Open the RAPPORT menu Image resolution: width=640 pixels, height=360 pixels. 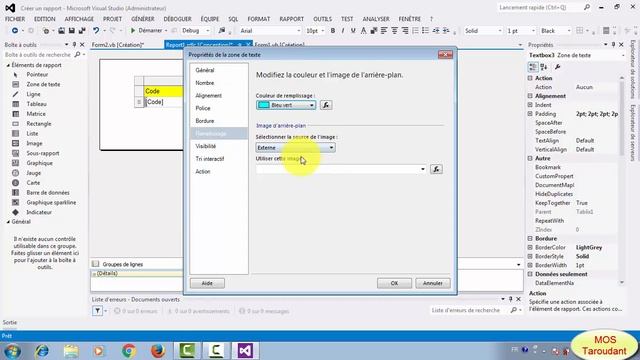coord(291,19)
